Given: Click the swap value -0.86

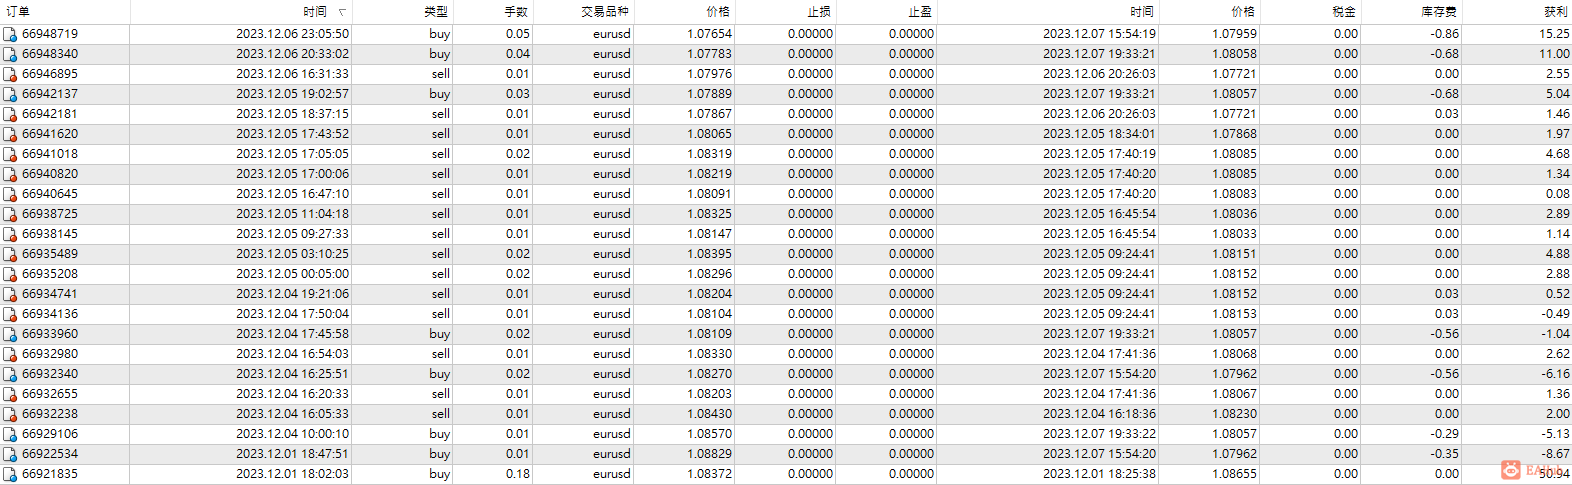Looking at the screenshot, I should point(1444,34).
